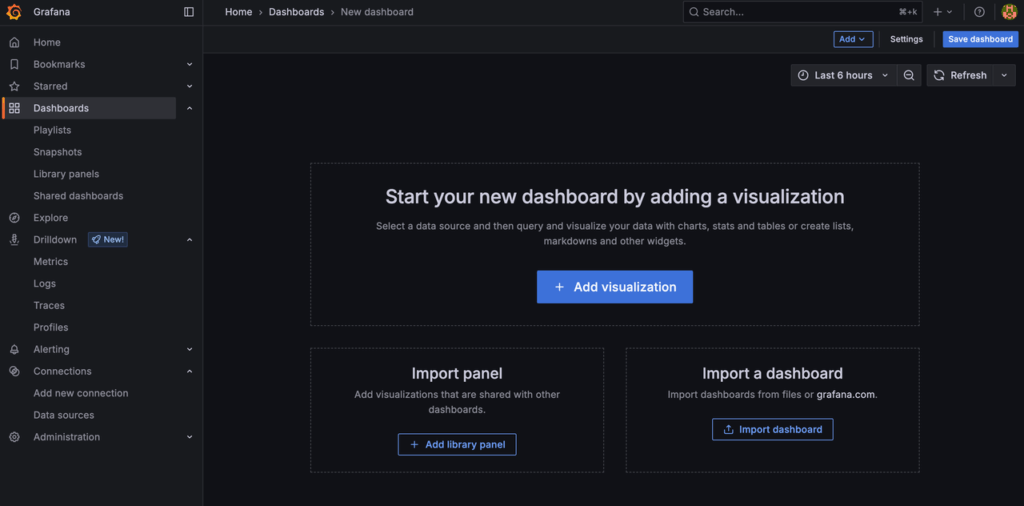
Task: Open Profiles under Drilldown
Action: click(x=51, y=328)
